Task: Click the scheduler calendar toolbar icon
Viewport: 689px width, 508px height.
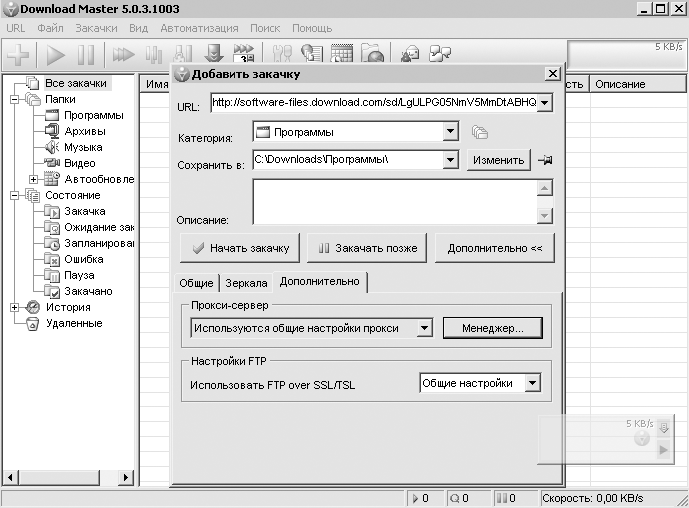Action: coord(341,54)
